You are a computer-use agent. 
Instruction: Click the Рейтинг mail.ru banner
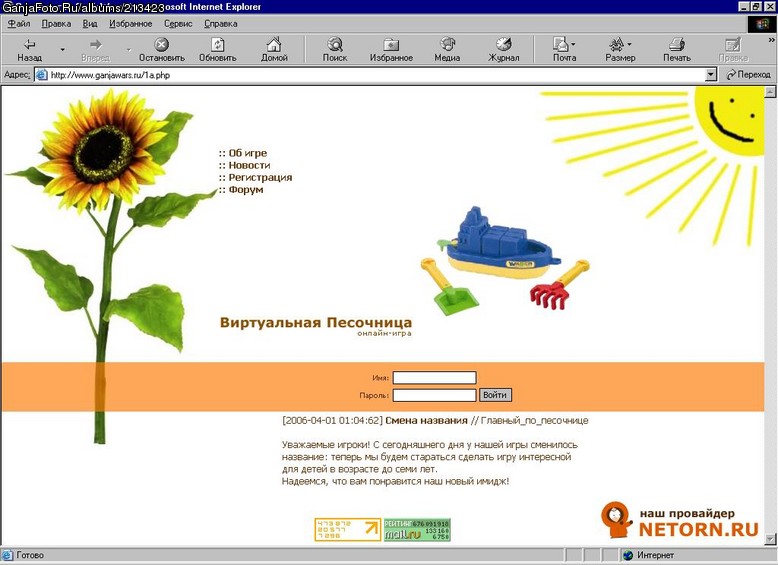pos(417,530)
